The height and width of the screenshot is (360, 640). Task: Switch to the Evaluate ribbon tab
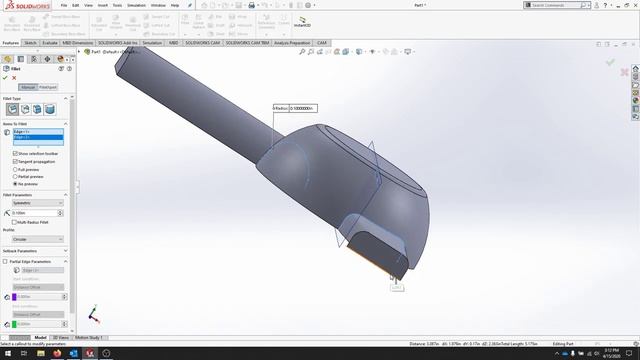(x=50, y=43)
